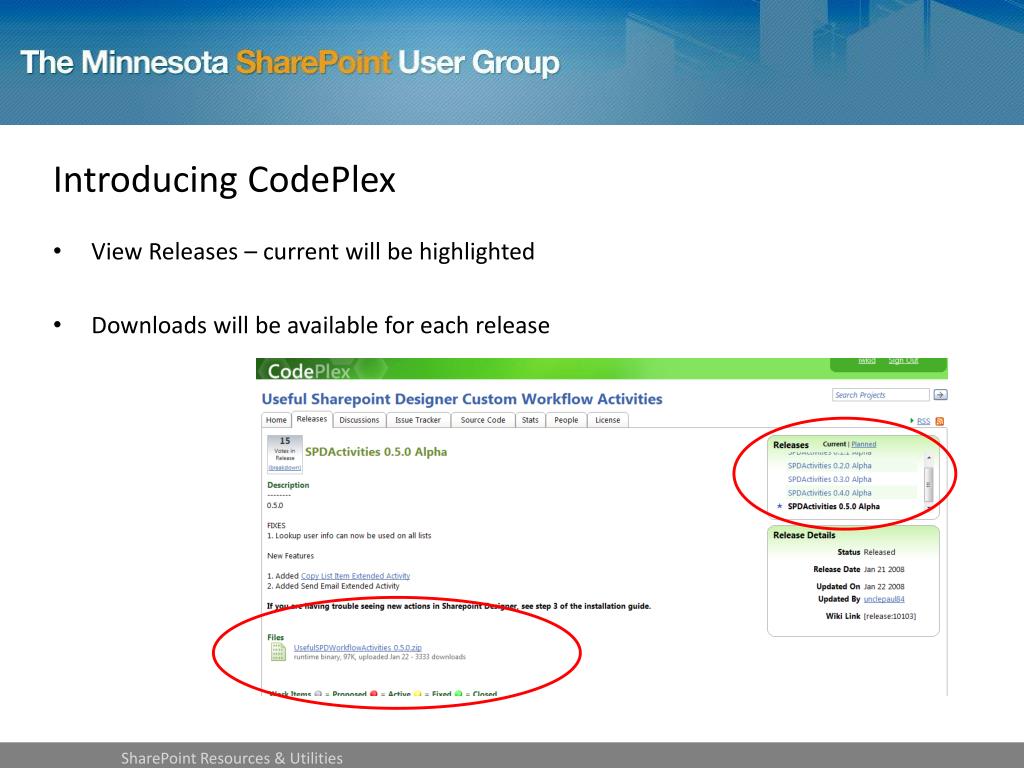
Task: Click the Updated On Jan 22 2008 value
Action: click(884, 586)
